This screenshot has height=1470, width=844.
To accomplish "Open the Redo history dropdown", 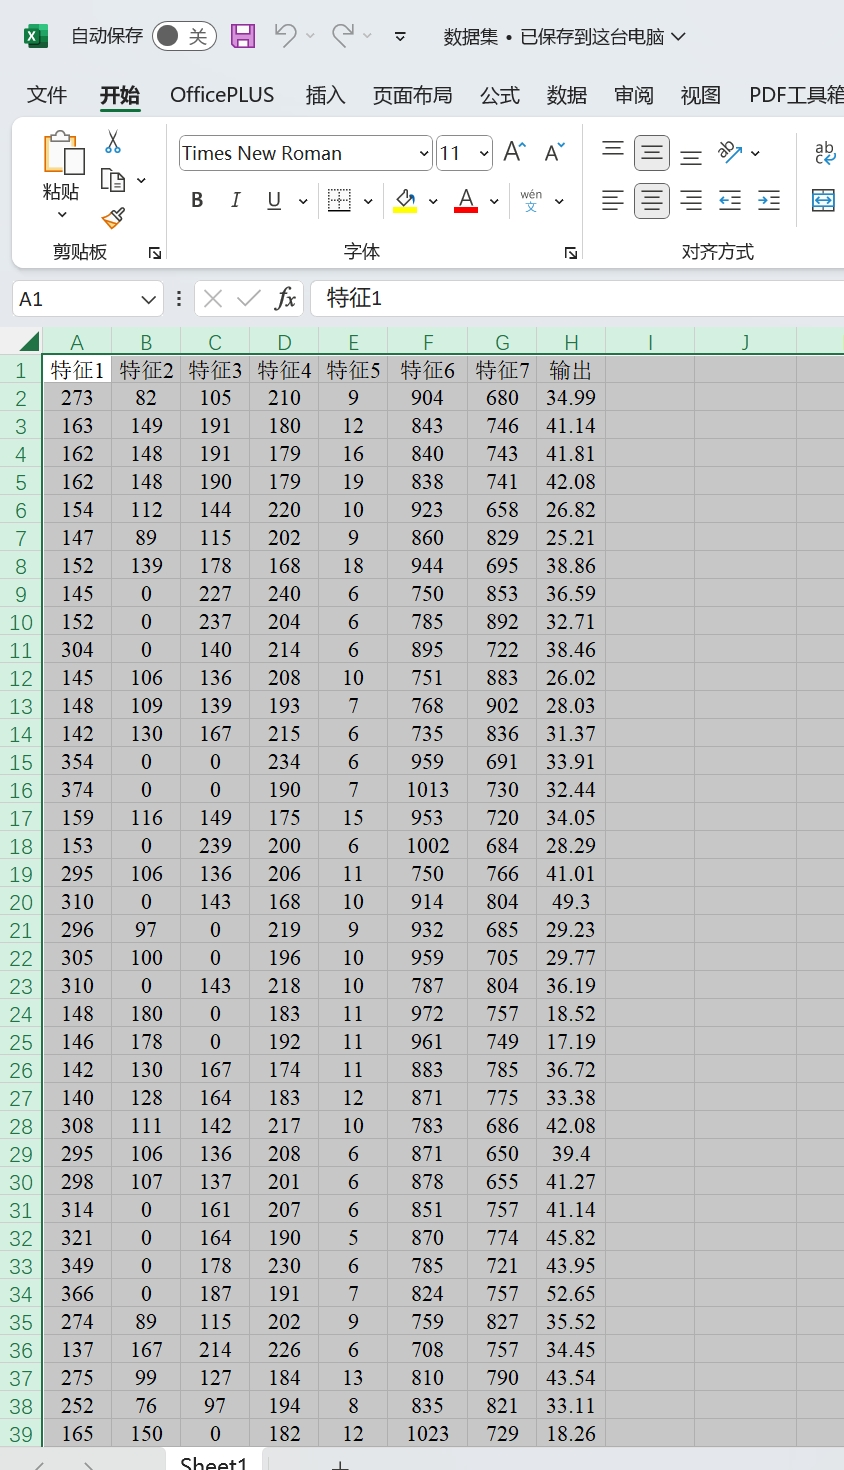I will (x=367, y=36).
